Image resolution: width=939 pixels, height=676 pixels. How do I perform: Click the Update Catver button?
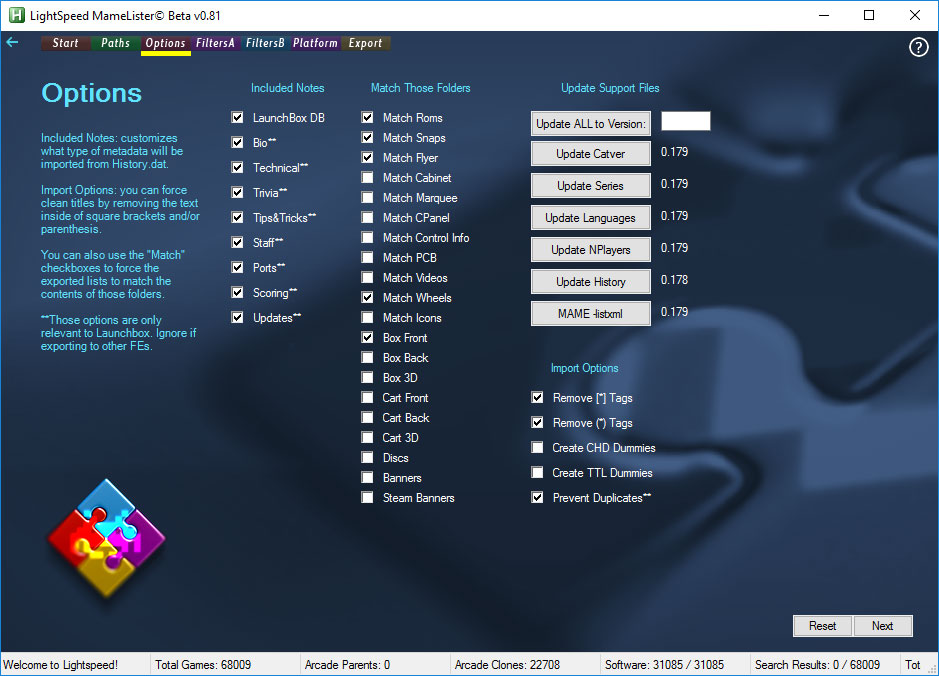click(590, 154)
